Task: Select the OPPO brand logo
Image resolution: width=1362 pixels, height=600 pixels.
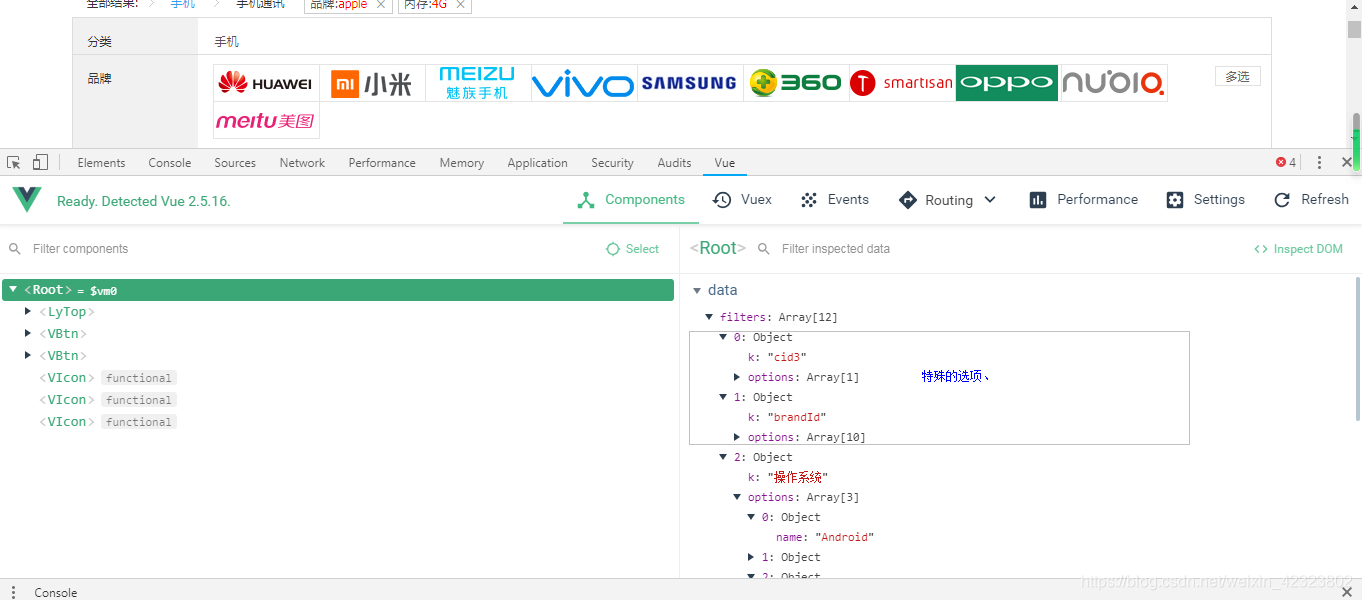Action: (x=1007, y=83)
